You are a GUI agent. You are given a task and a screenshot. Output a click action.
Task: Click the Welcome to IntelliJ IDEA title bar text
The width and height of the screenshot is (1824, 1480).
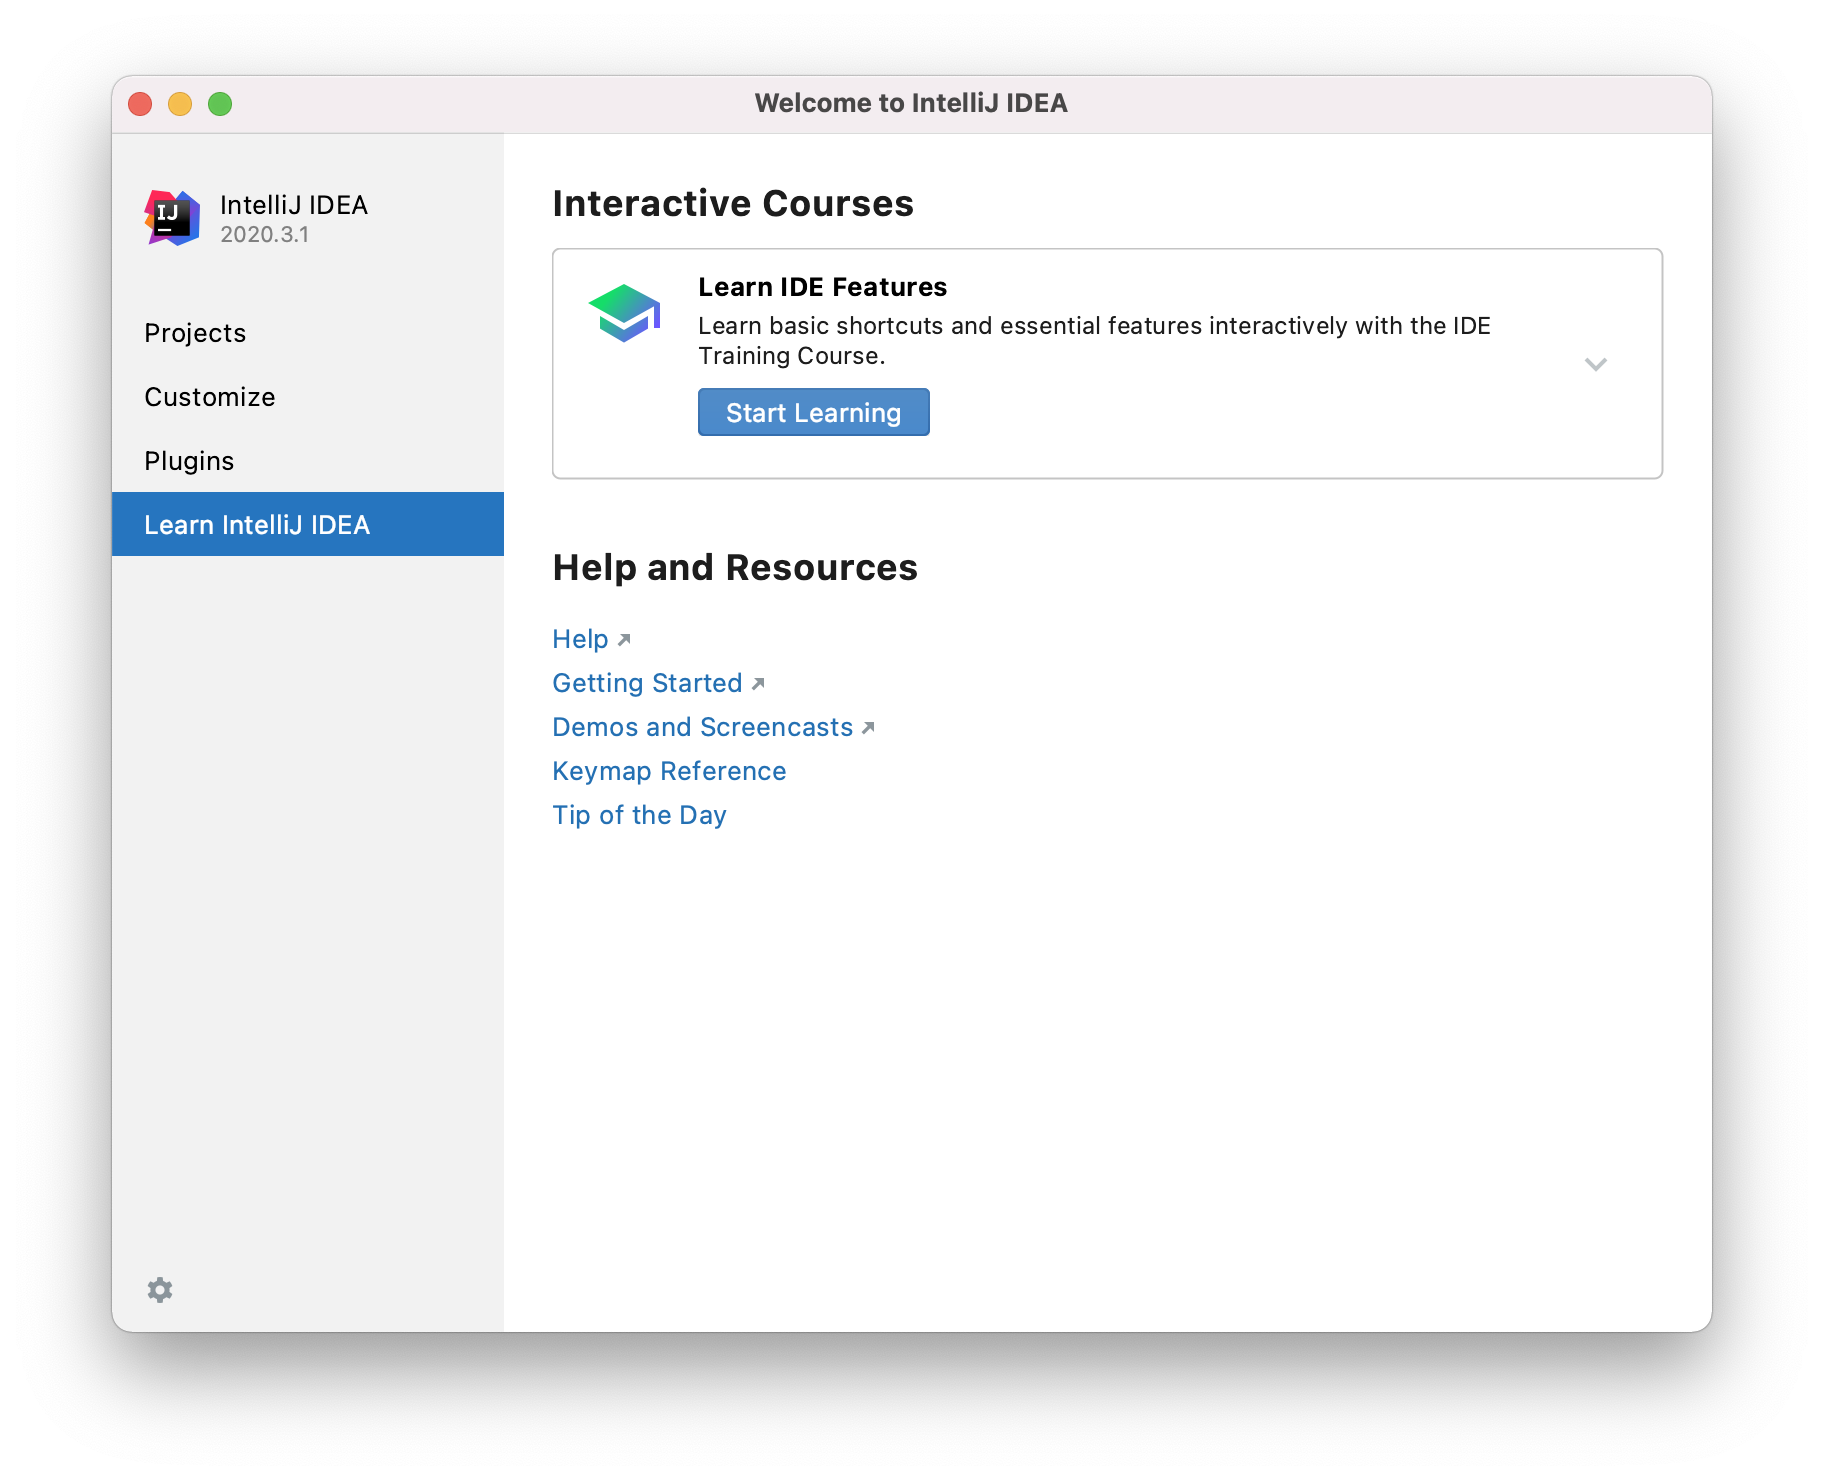pyautogui.click(x=911, y=103)
